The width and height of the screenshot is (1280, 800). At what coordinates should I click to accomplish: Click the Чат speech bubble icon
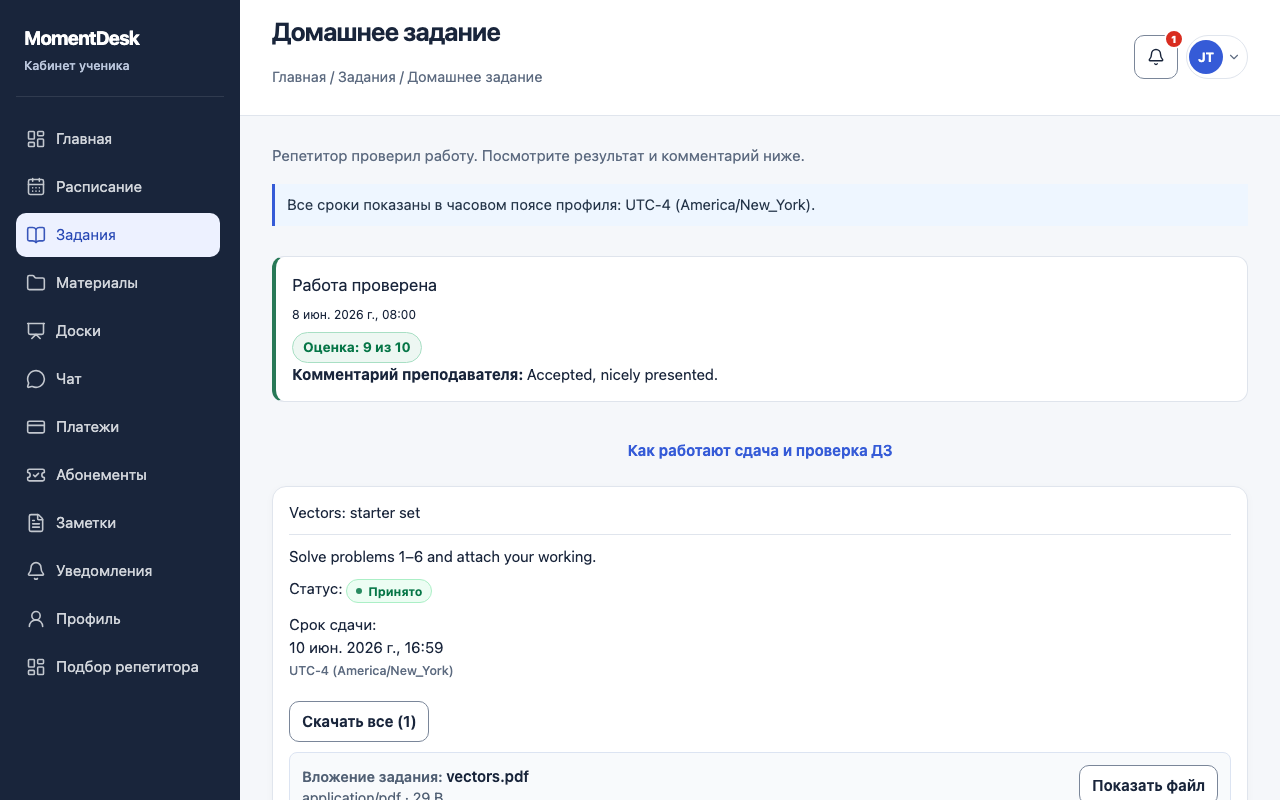point(36,379)
